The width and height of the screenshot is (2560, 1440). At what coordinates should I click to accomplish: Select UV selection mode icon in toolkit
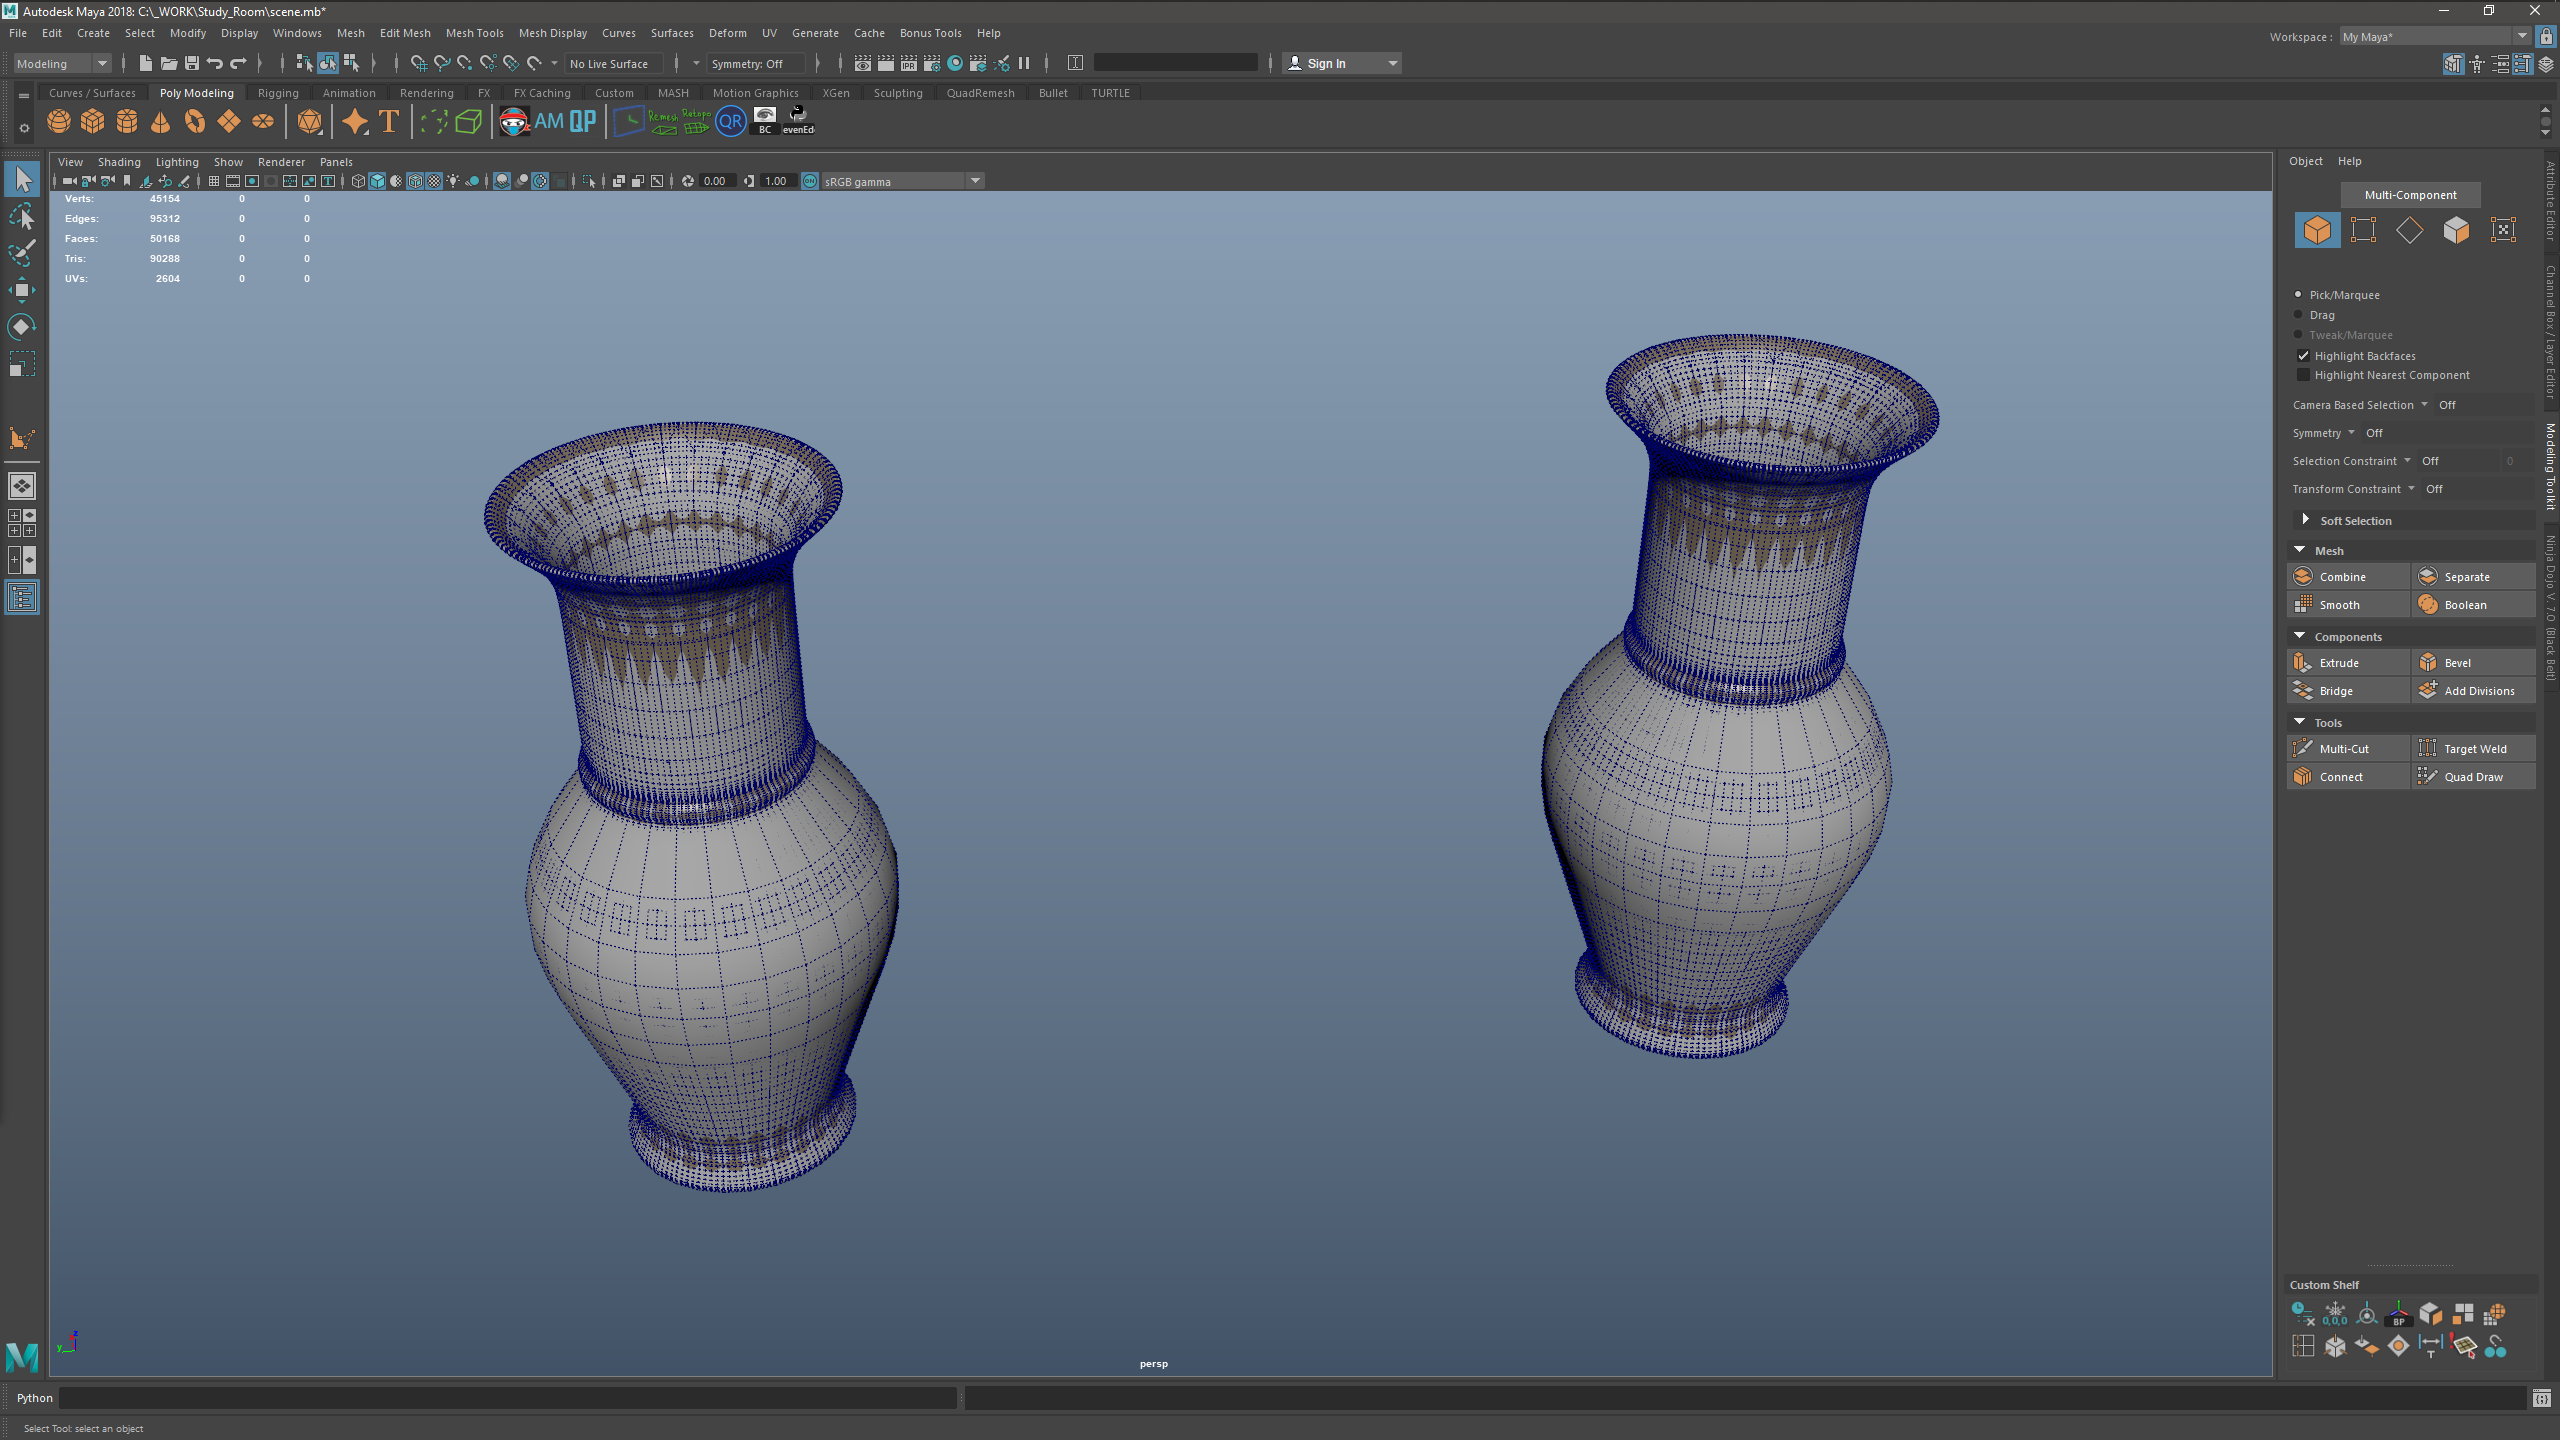click(x=2503, y=230)
